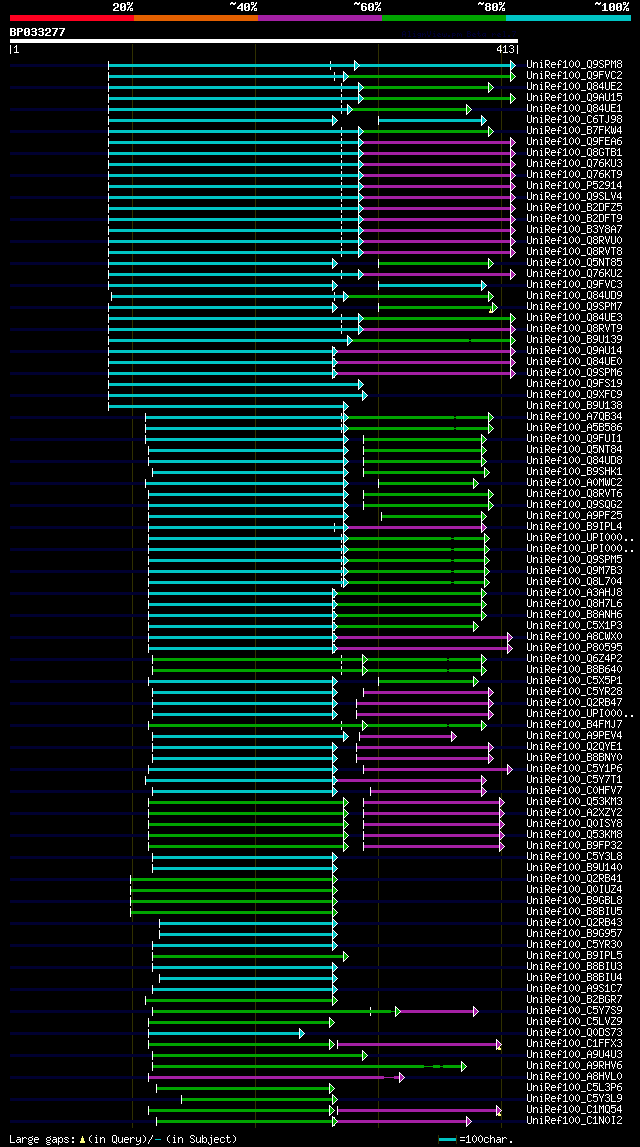View the UniRef100_B9G957 hit

574,933
